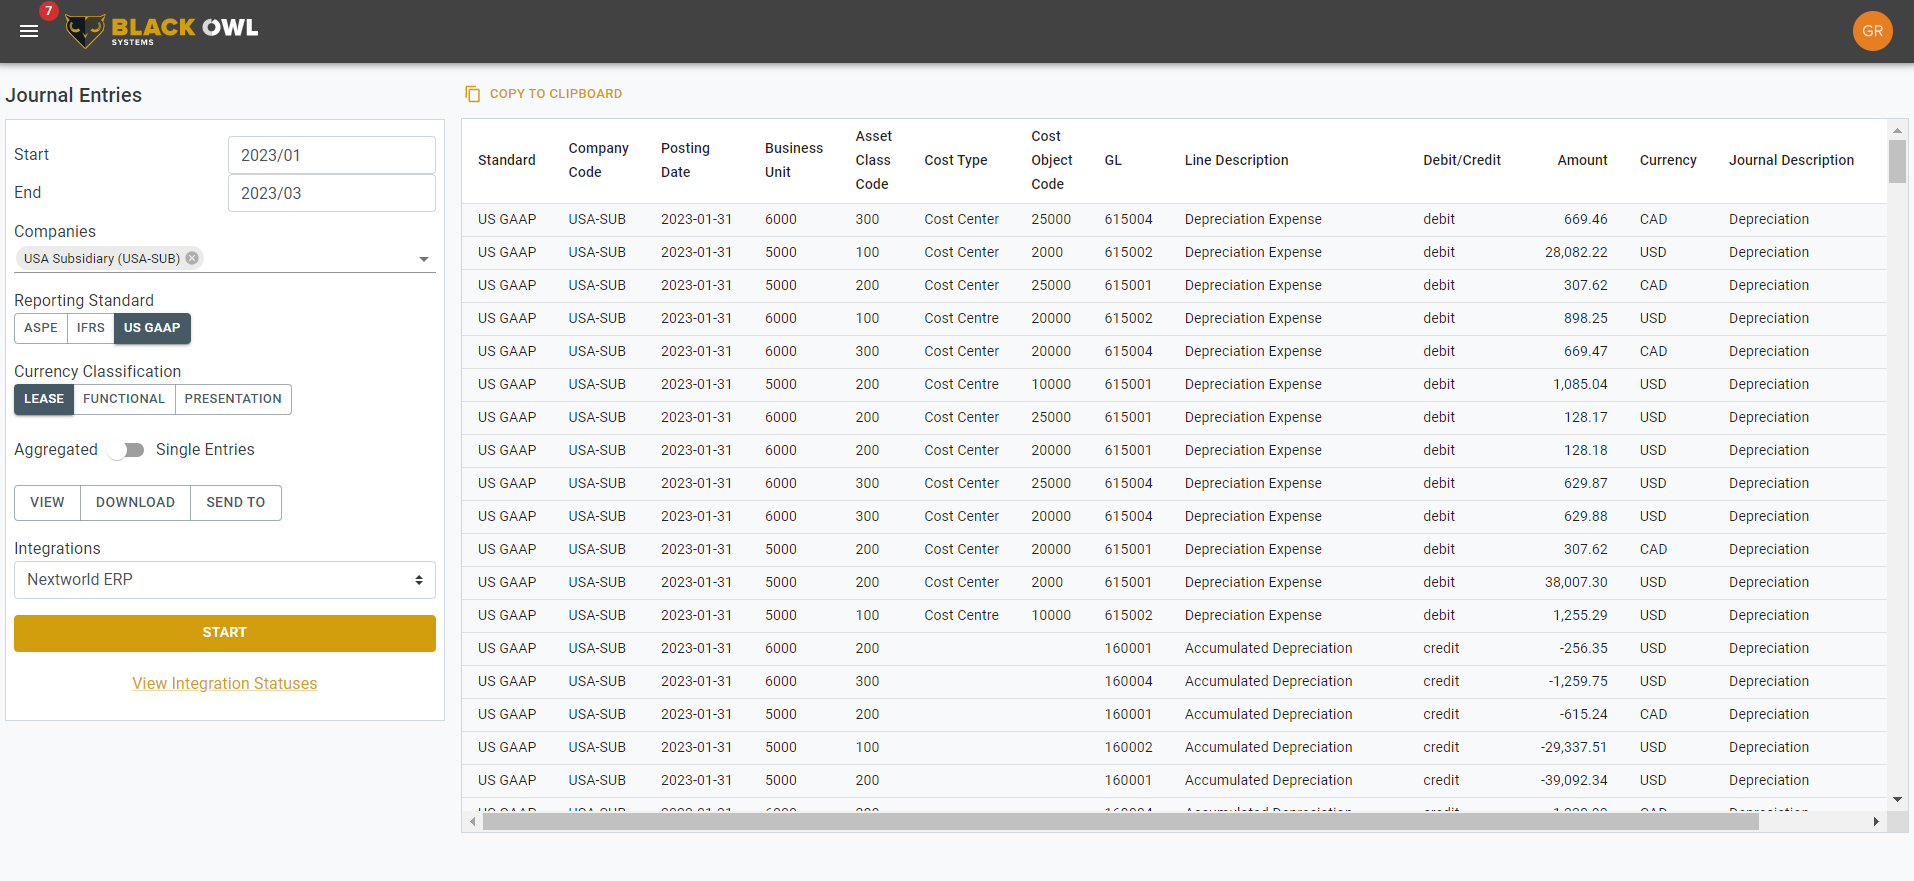
Task: Click the amount 28,082.22 cell
Action: click(x=1576, y=253)
